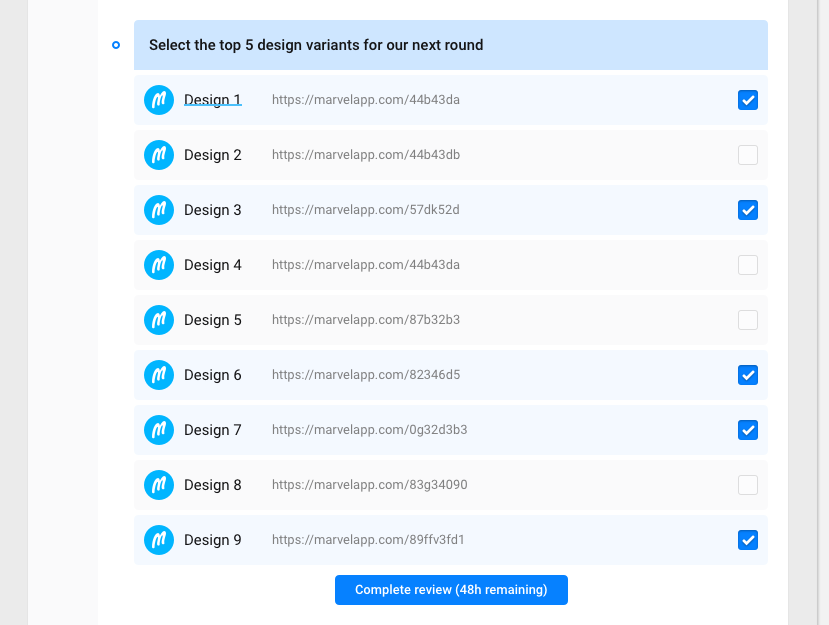Uncheck the Design 9 checkbox
Viewport: 829px width, 625px height.
tap(748, 540)
